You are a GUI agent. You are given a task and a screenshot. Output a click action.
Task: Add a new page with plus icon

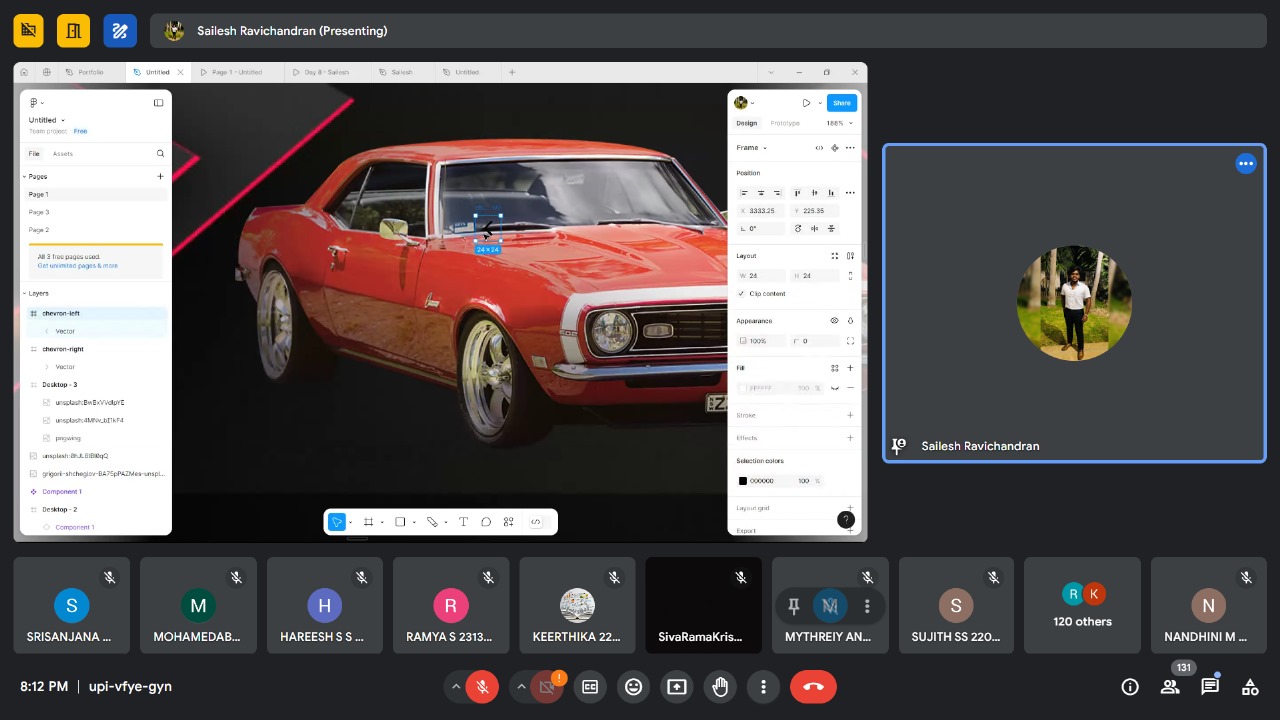[x=160, y=176]
